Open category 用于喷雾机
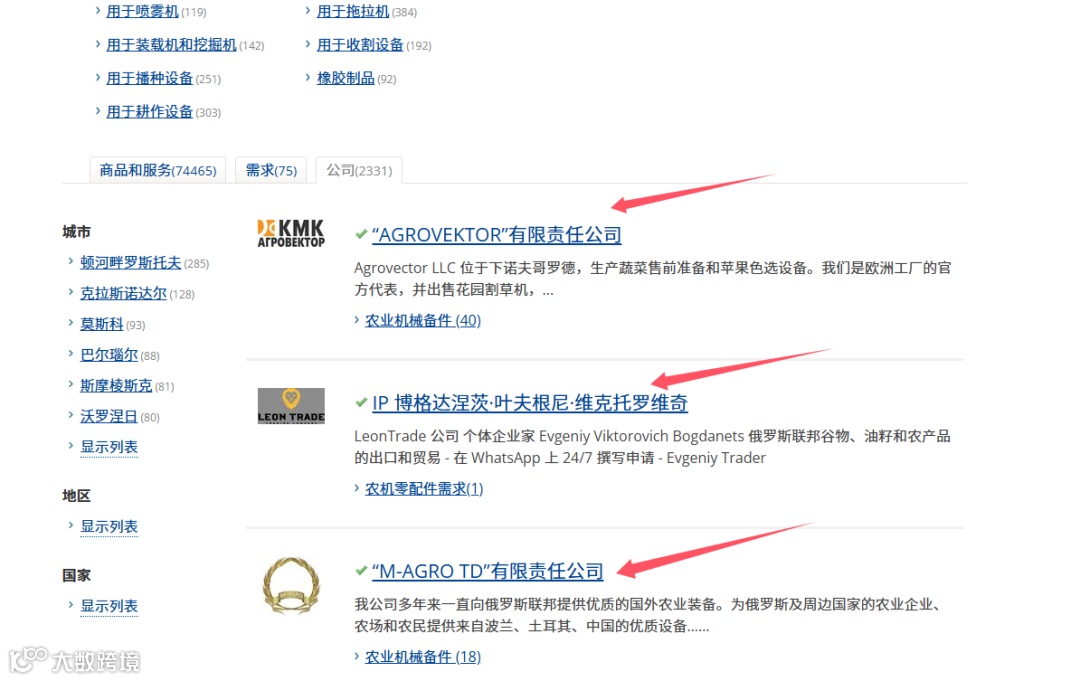1080x681 pixels. click(143, 11)
